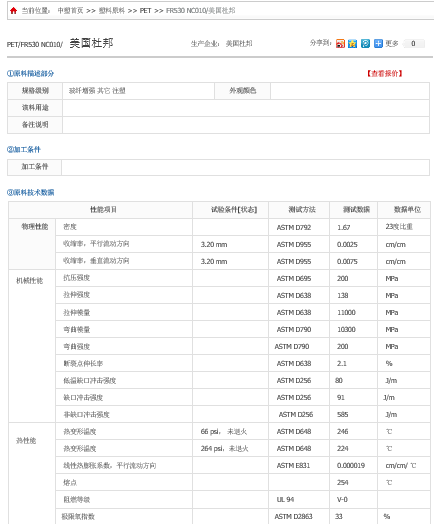Click PET/FR530 NC010/ title text
This screenshot has width=434, height=524.
click(35, 44)
